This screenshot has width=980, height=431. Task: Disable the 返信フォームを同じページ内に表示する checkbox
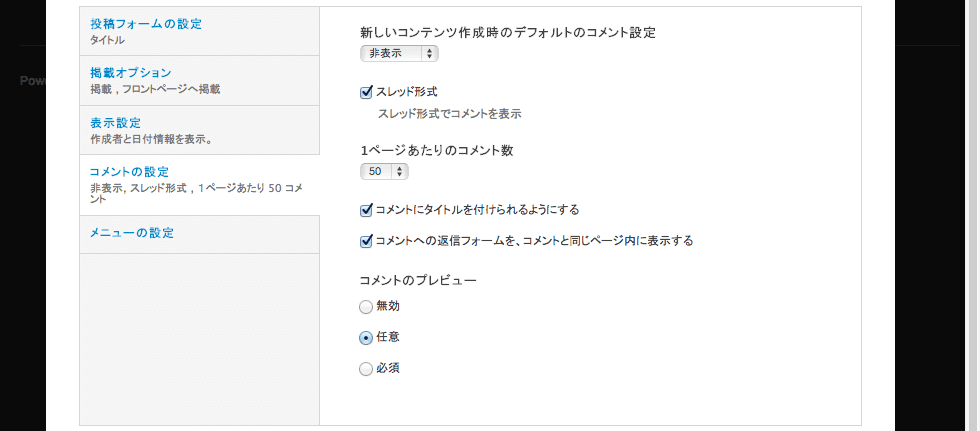click(x=367, y=241)
